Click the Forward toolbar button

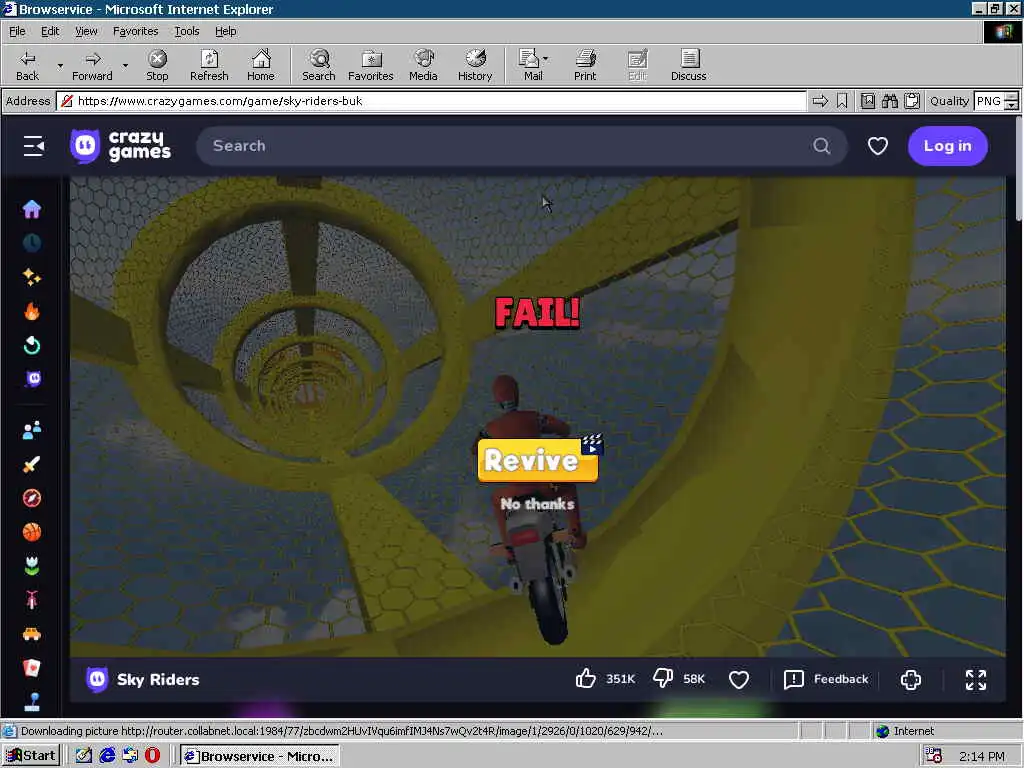(x=92, y=65)
